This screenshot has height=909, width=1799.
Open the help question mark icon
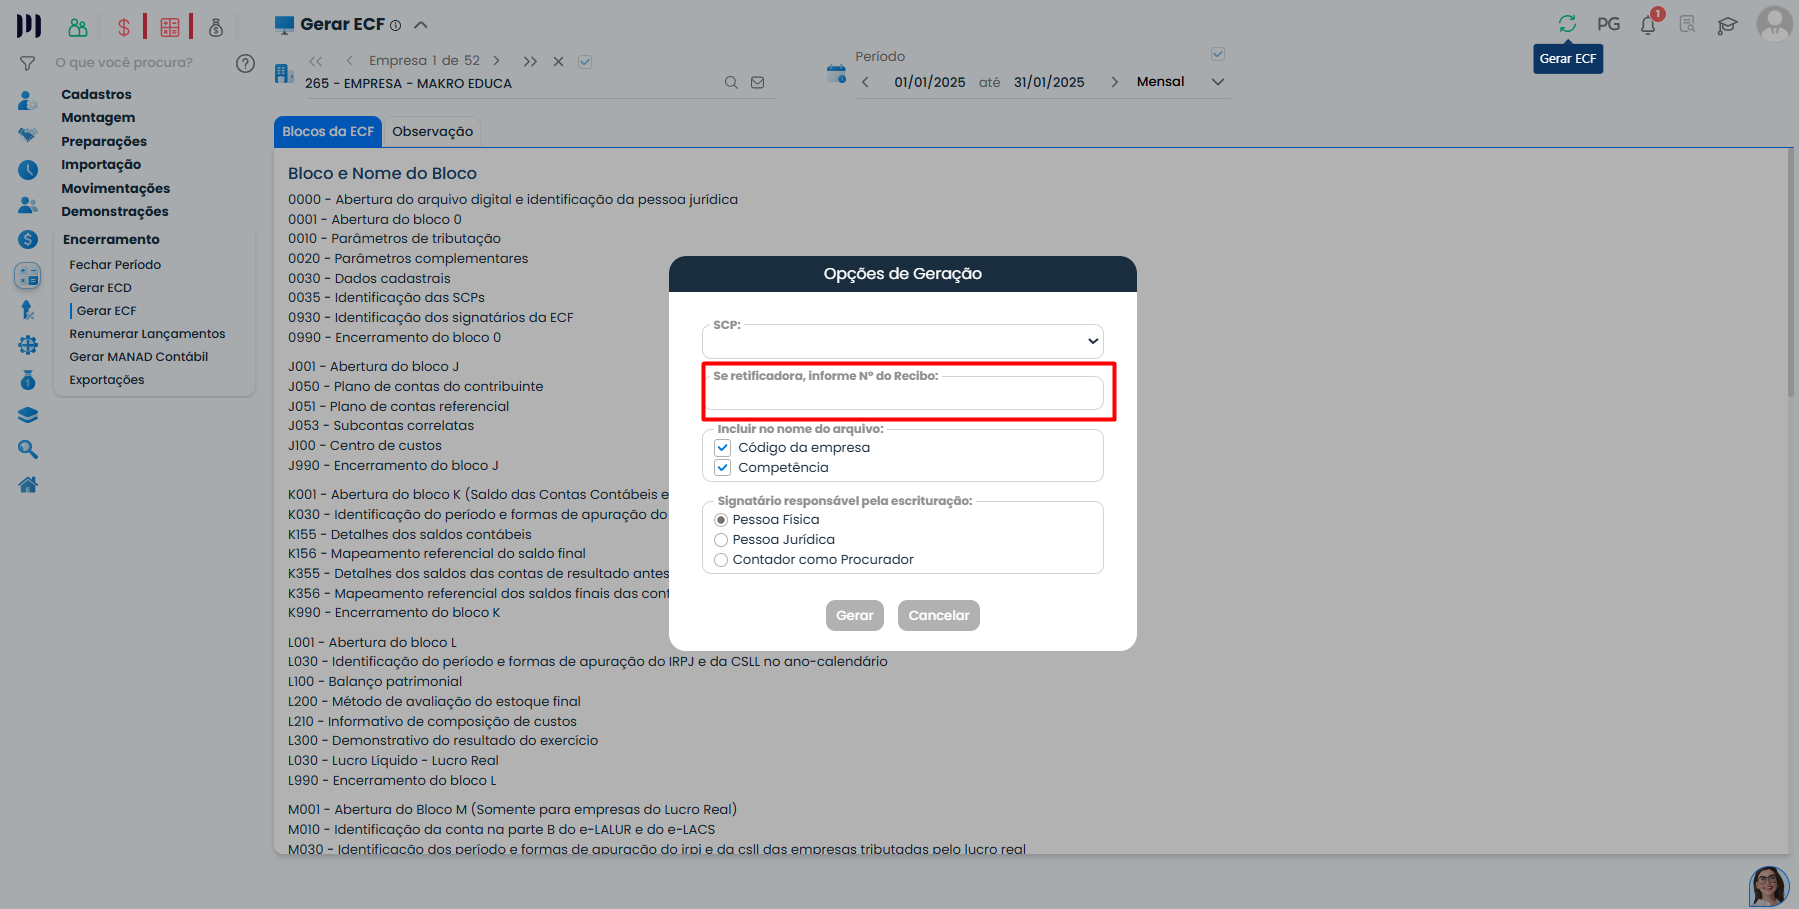(245, 62)
